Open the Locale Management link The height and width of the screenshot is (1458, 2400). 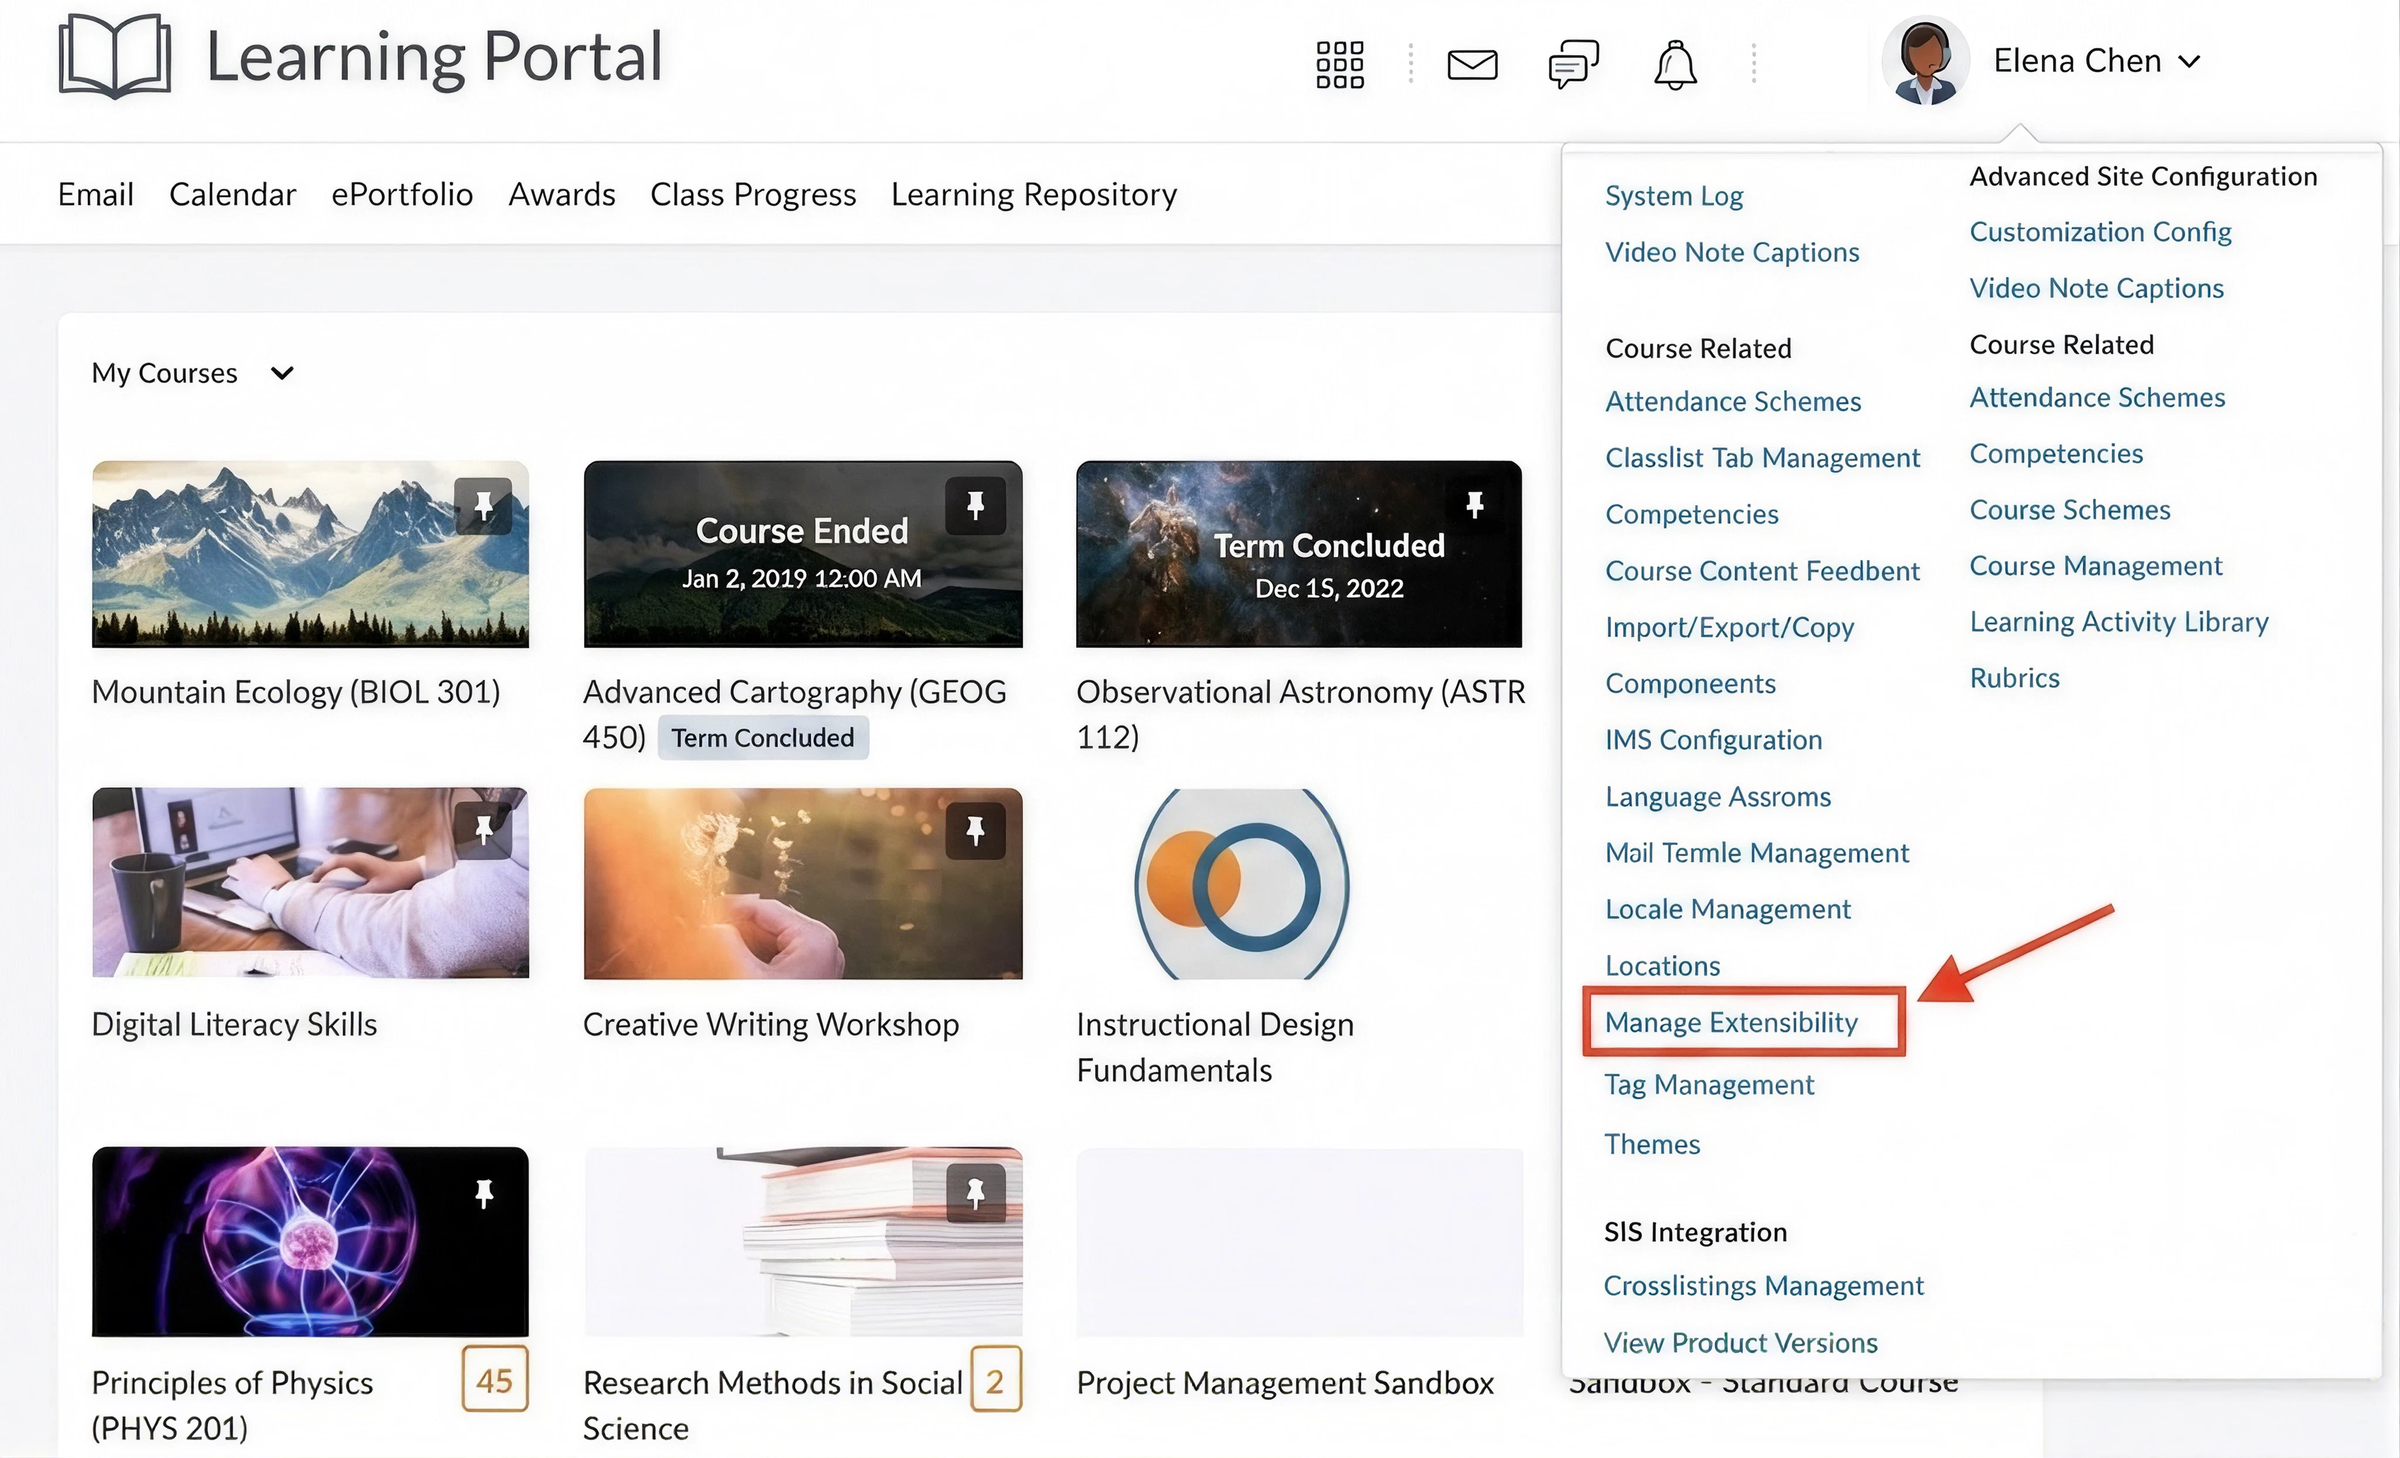pos(1727,909)
